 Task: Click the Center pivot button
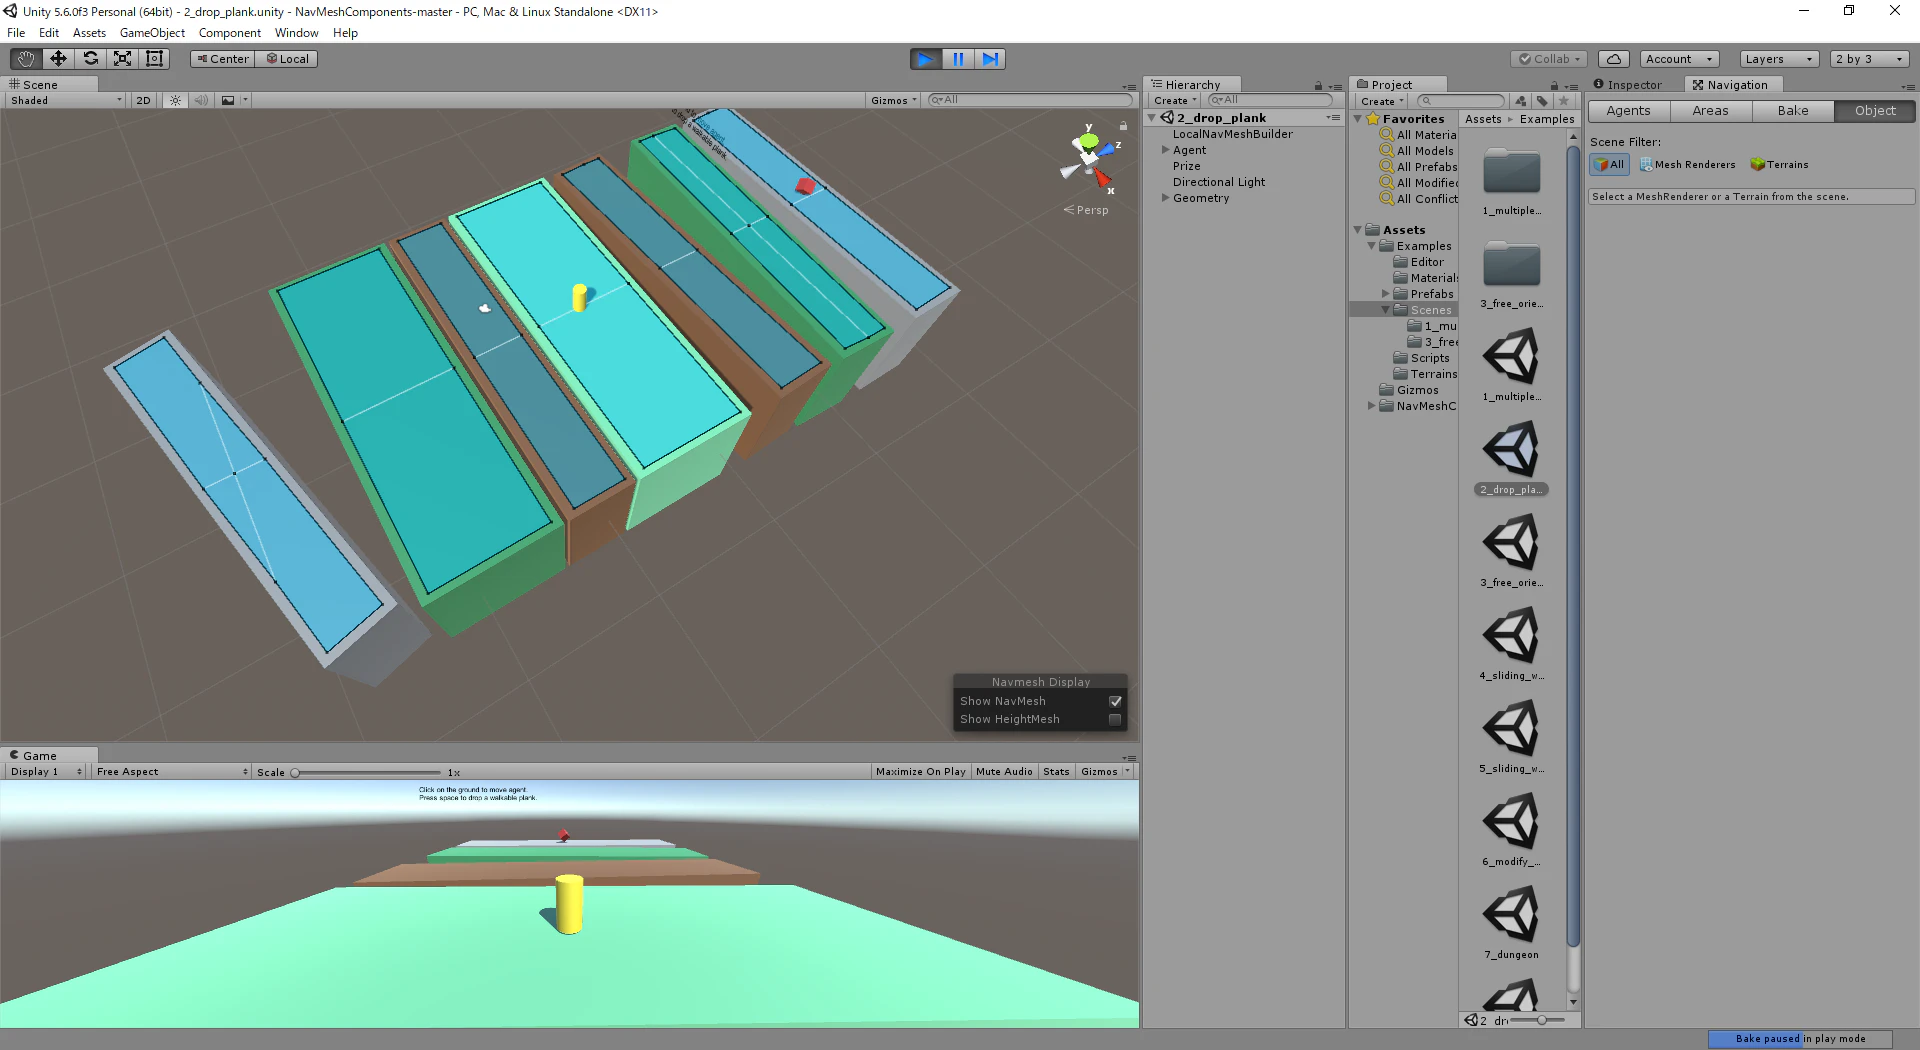coord(223,59)
